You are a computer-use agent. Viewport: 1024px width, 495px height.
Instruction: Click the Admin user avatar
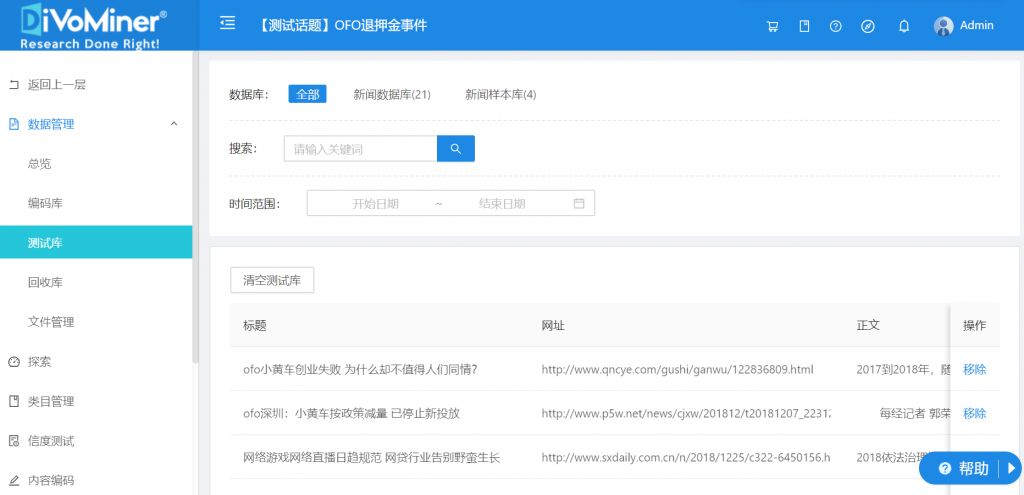click(944, 26)
